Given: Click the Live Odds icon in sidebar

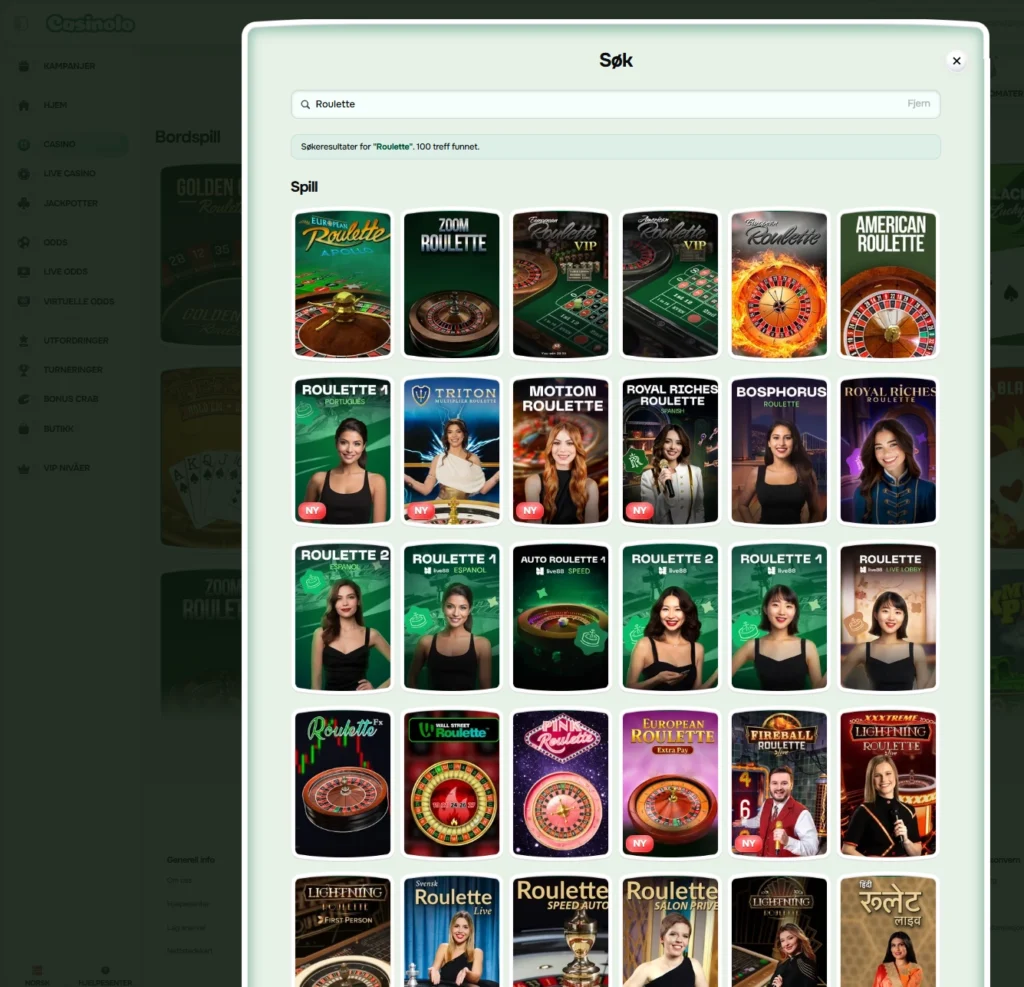Looking at the screenshot, I should click(x=24, y=272).
